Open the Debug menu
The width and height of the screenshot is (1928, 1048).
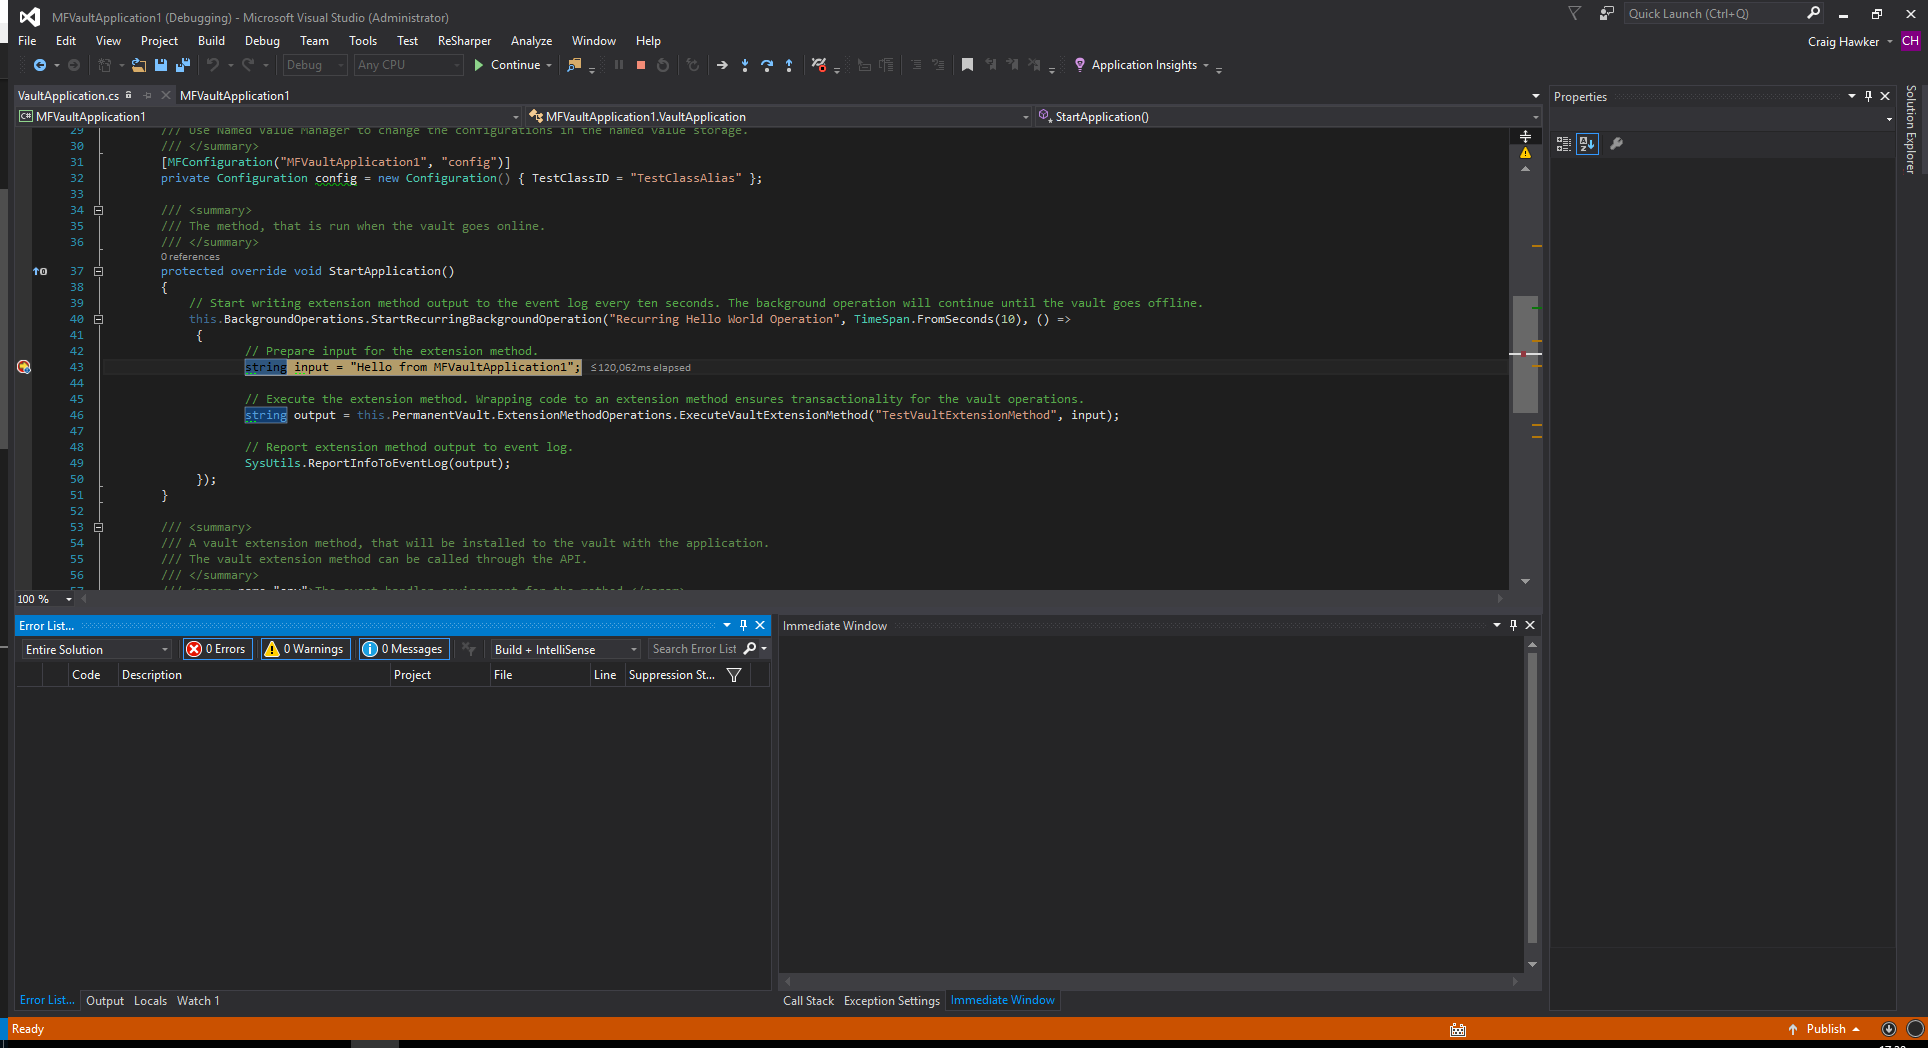point(262,41)
